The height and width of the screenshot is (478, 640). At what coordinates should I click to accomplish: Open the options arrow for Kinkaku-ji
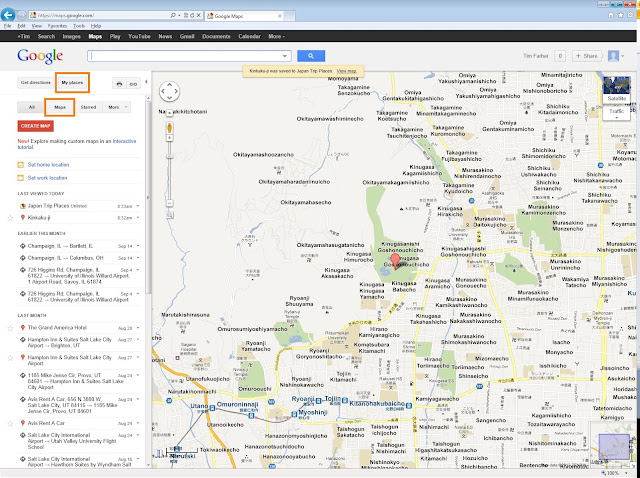point(138,218)
